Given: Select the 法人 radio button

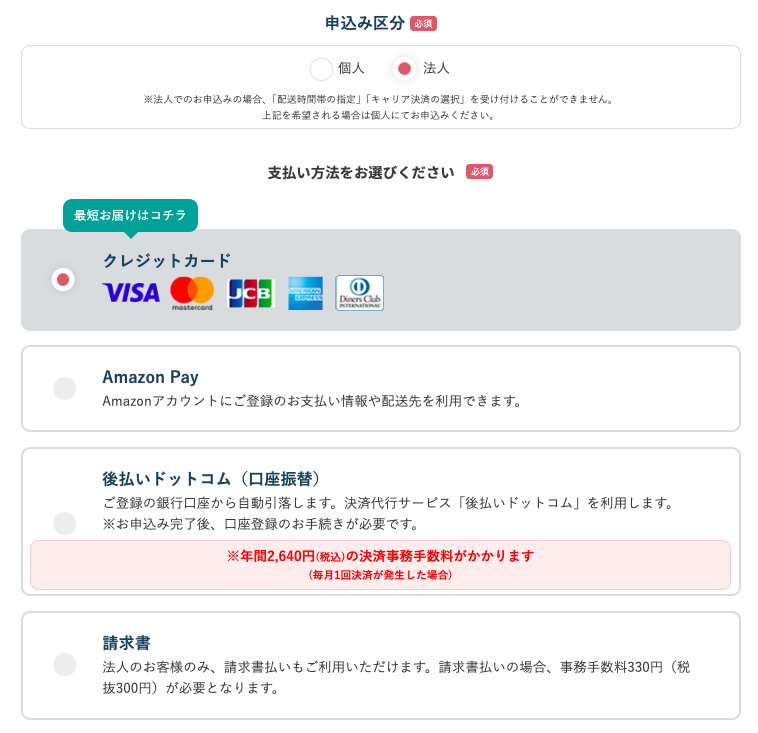Looking at the screenshot, I should coord(405,69).
